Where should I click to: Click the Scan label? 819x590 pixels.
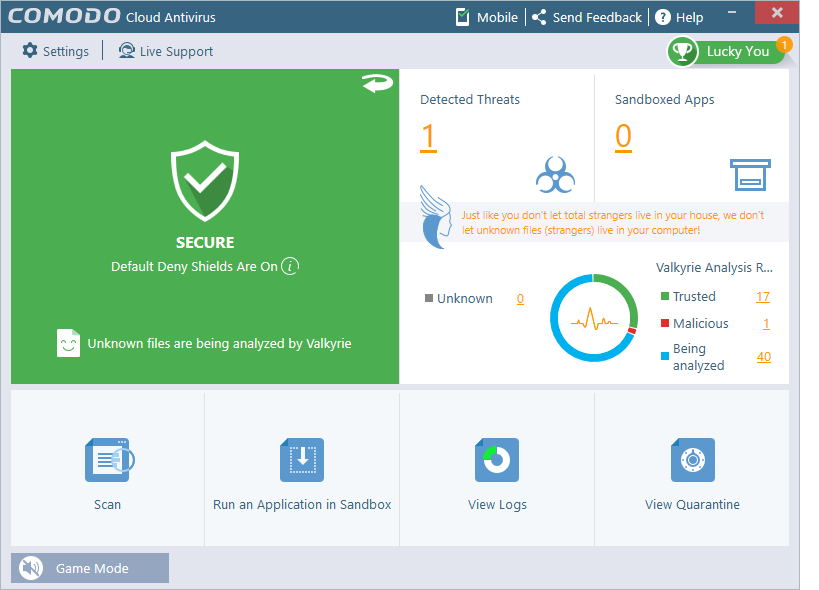(x=107, y=504)
